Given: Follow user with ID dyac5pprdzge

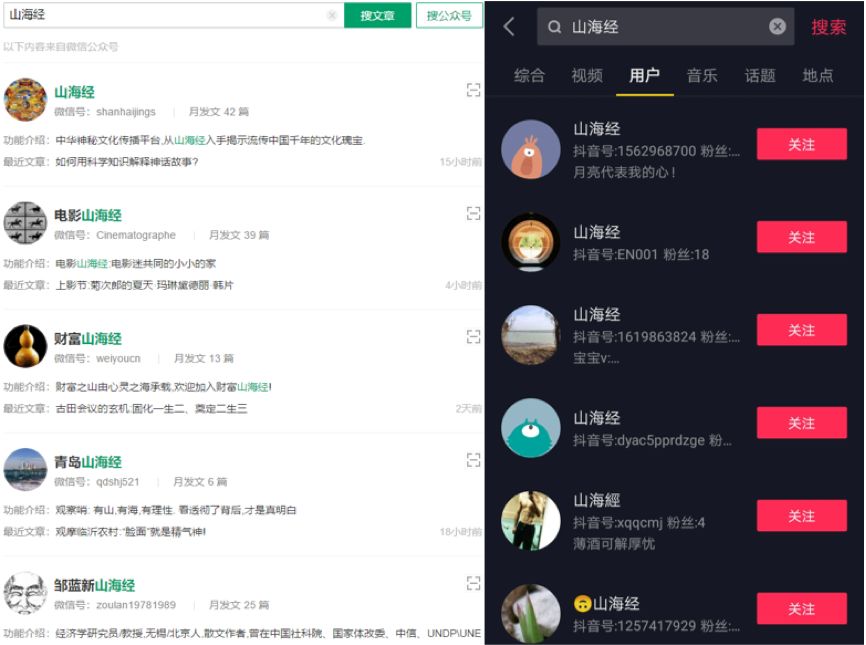Looking at the screenshot, I should 801,423.
